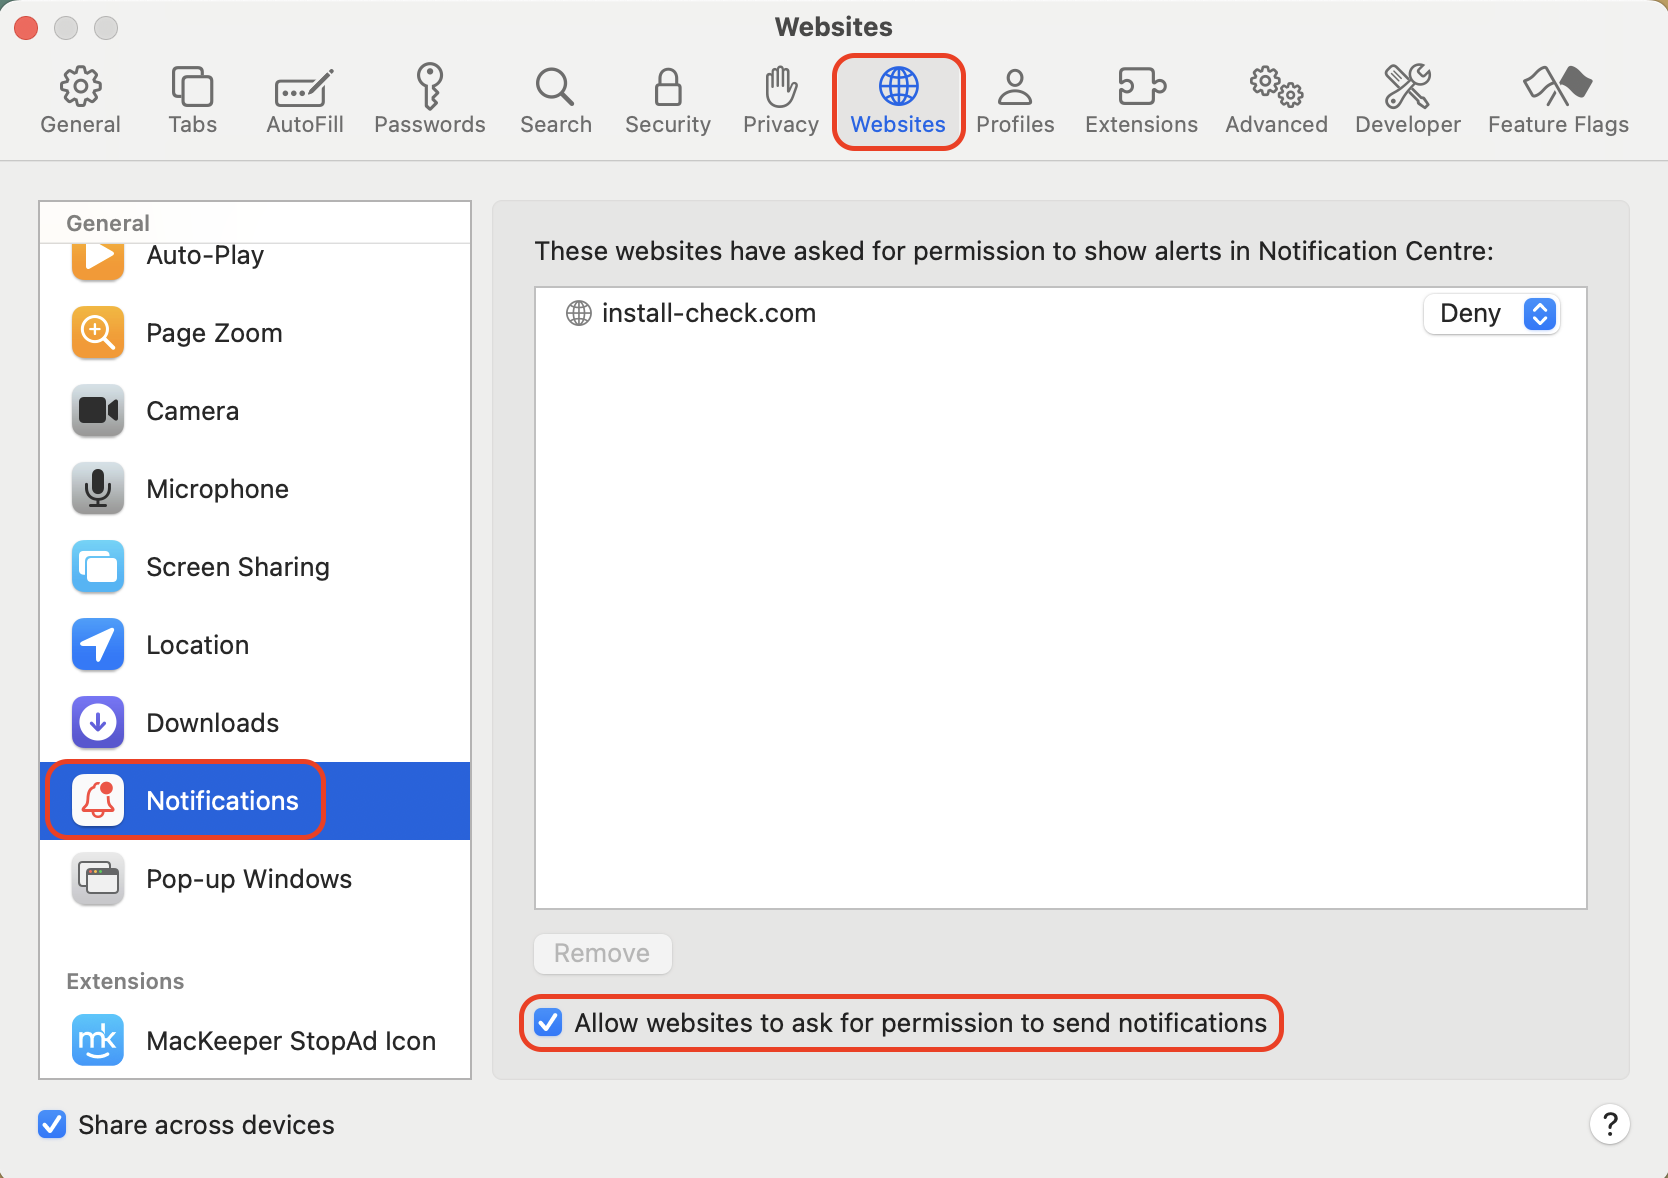The height and width of the screenshot is (1178, 1668).
Task: Click the globe icon beside install-check.com
Action: coord(577,313)
